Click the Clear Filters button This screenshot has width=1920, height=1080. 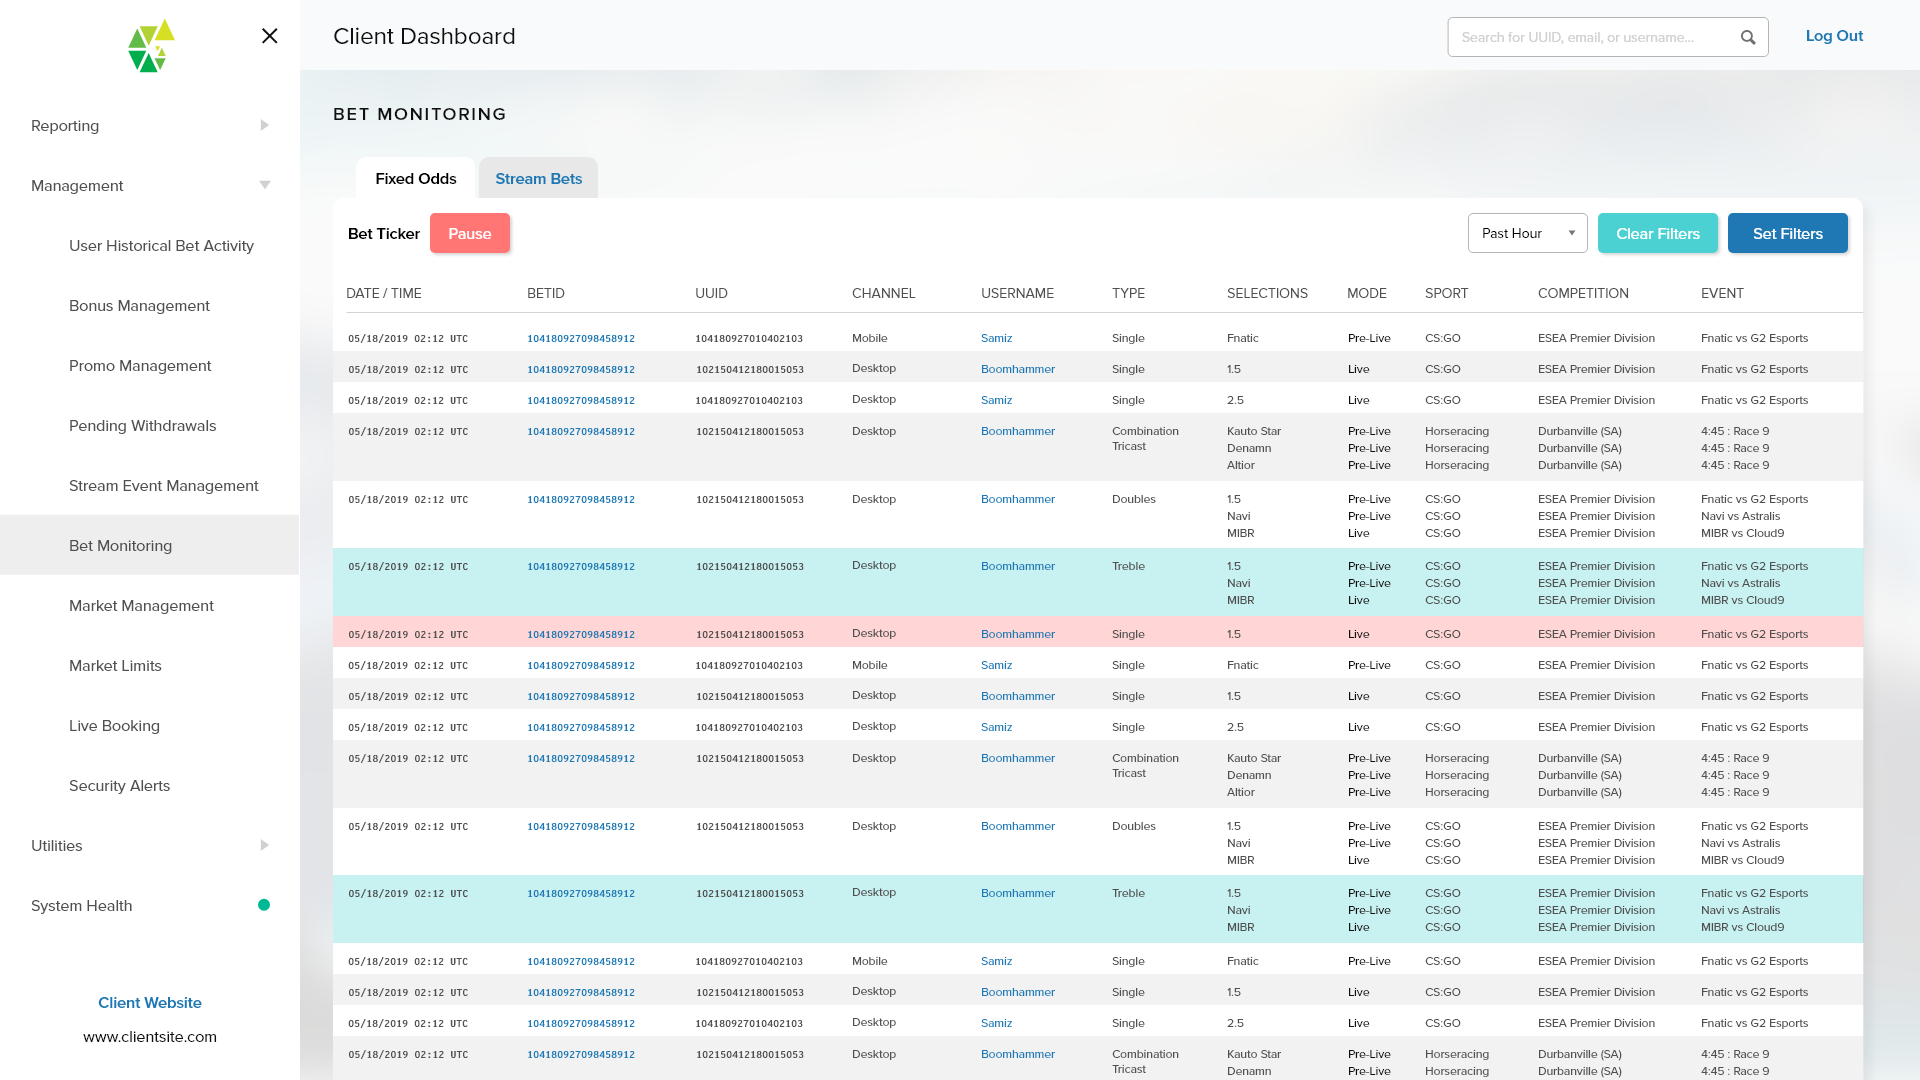coord(1657,233)
